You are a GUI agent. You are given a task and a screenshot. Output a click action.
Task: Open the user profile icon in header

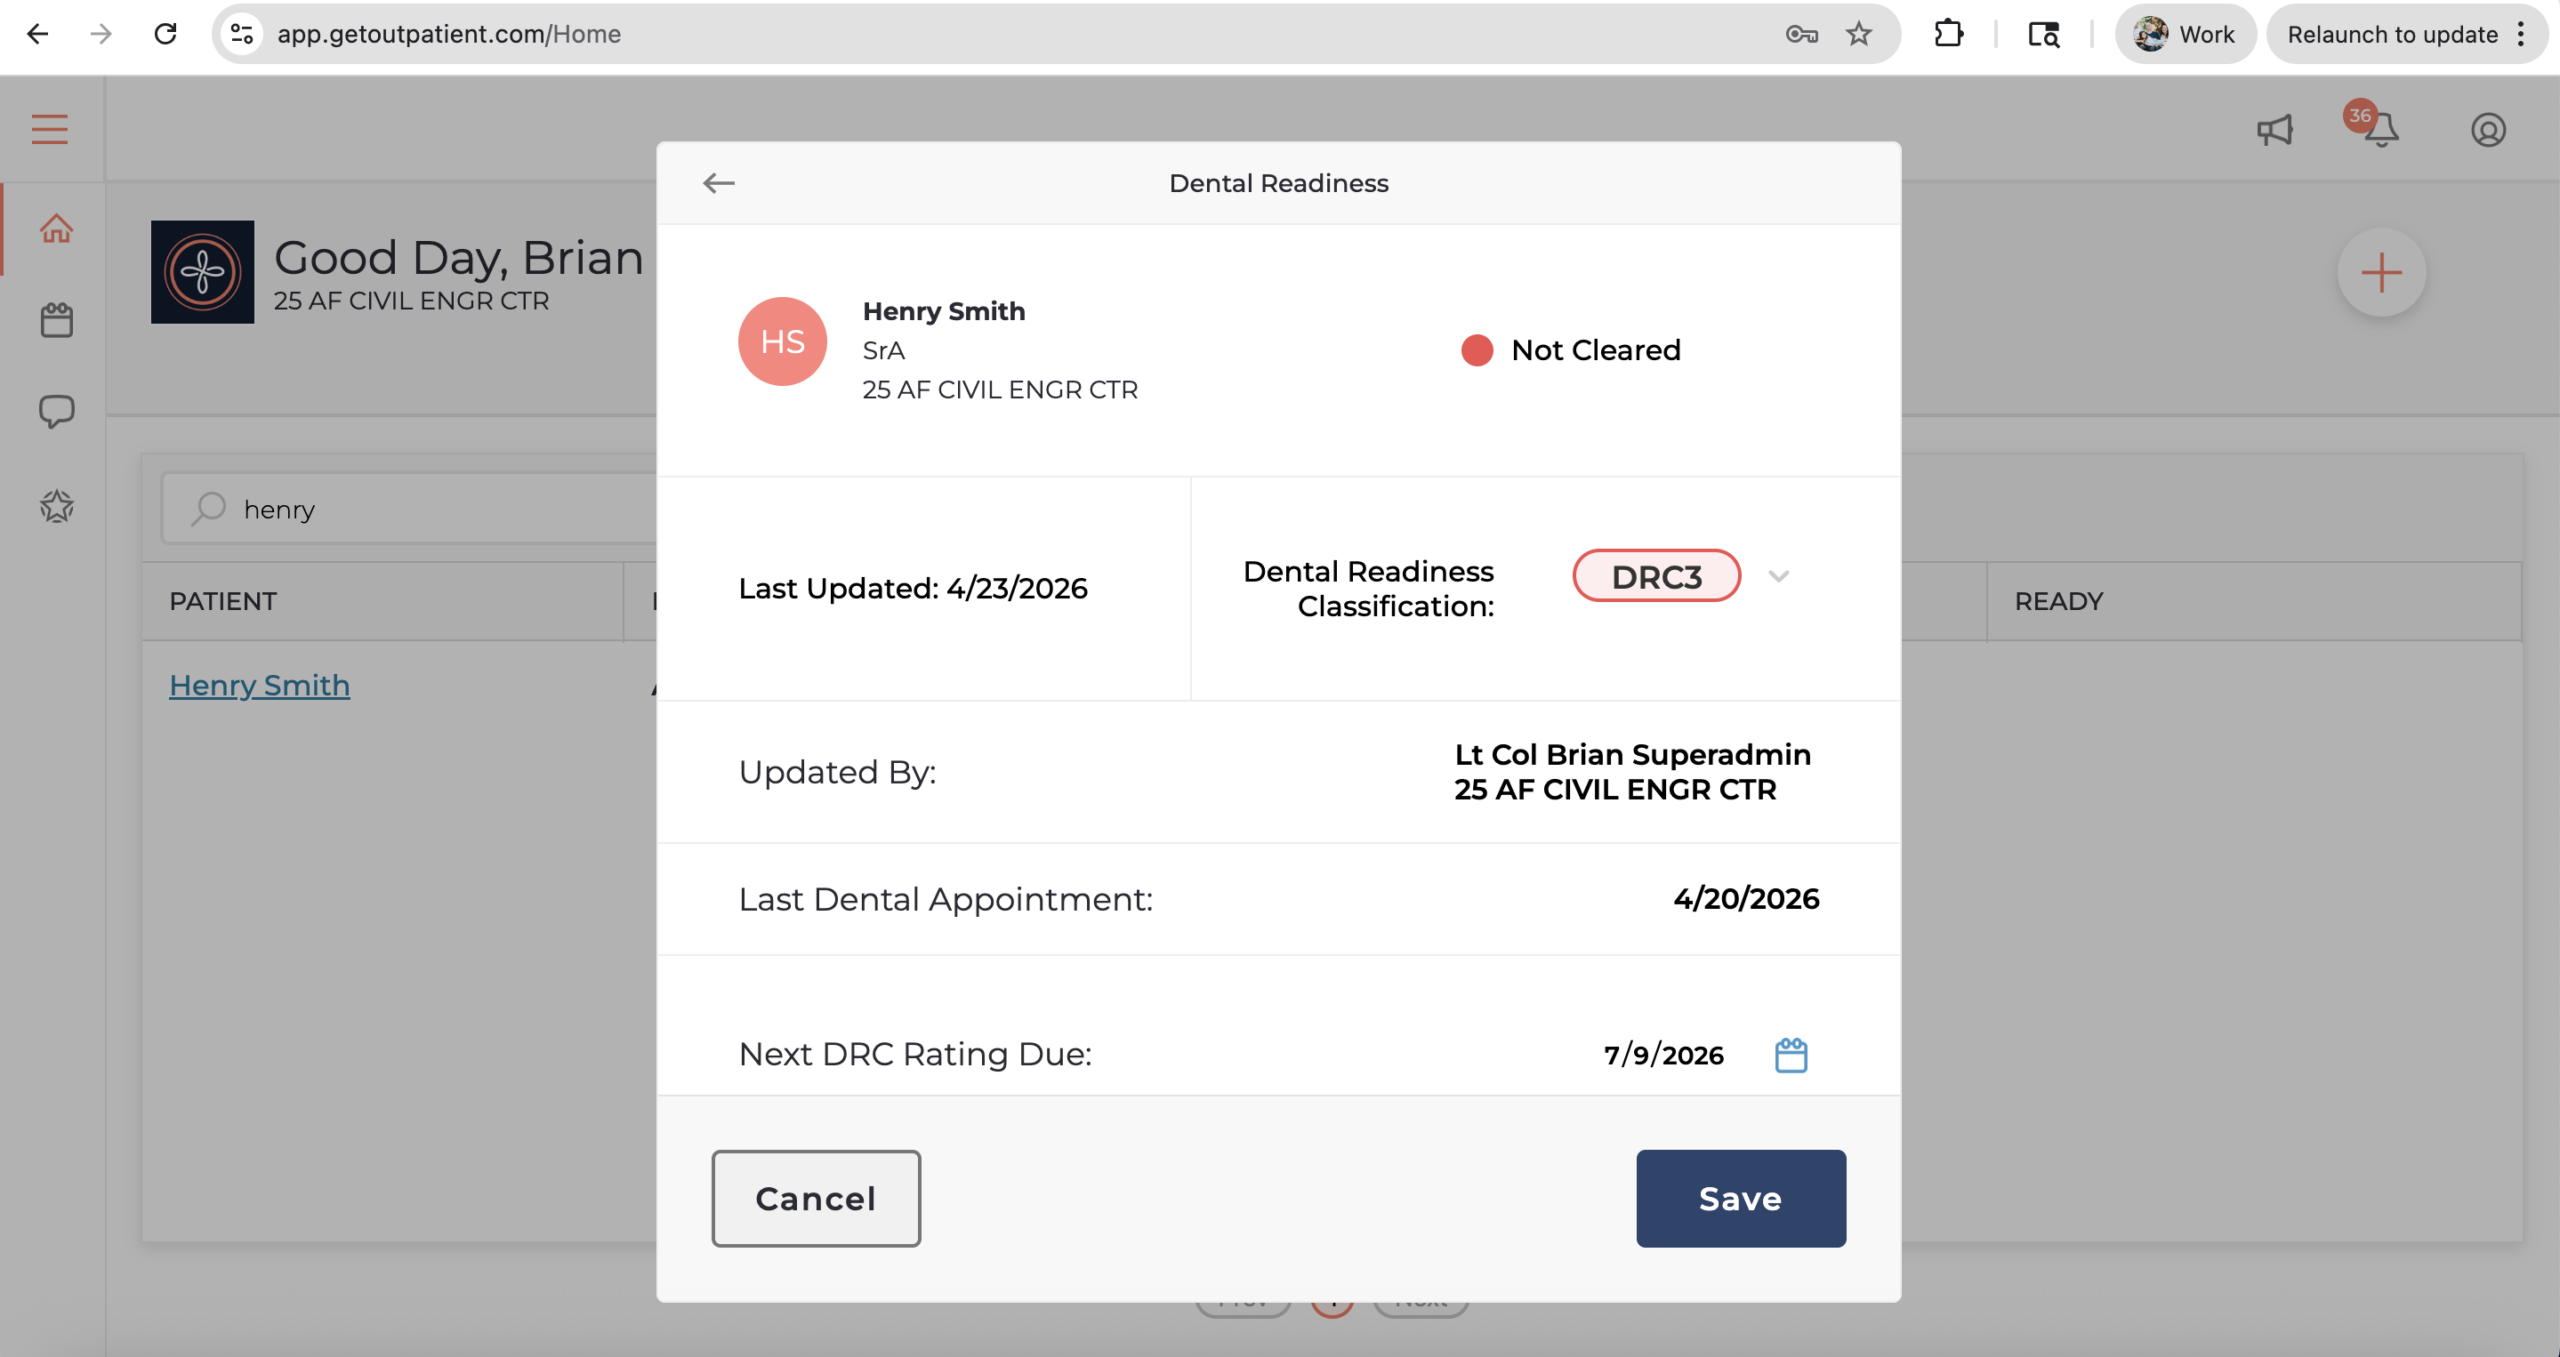[x=2487, y=130]
